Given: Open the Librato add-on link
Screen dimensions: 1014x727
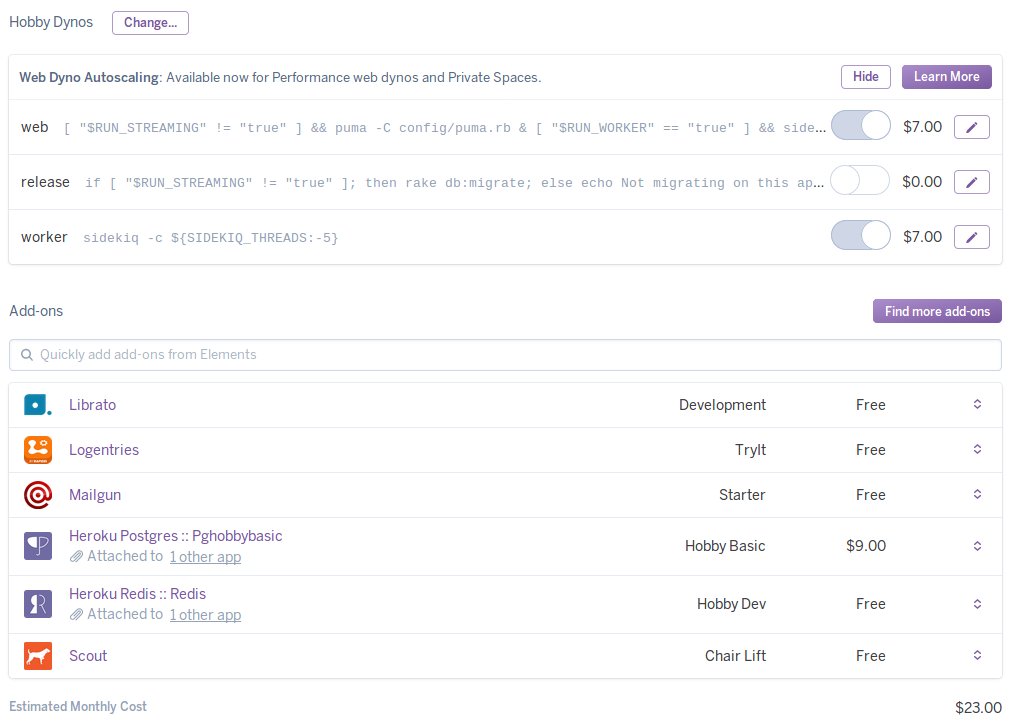Looking at the screenshot, I should point(92,405).
